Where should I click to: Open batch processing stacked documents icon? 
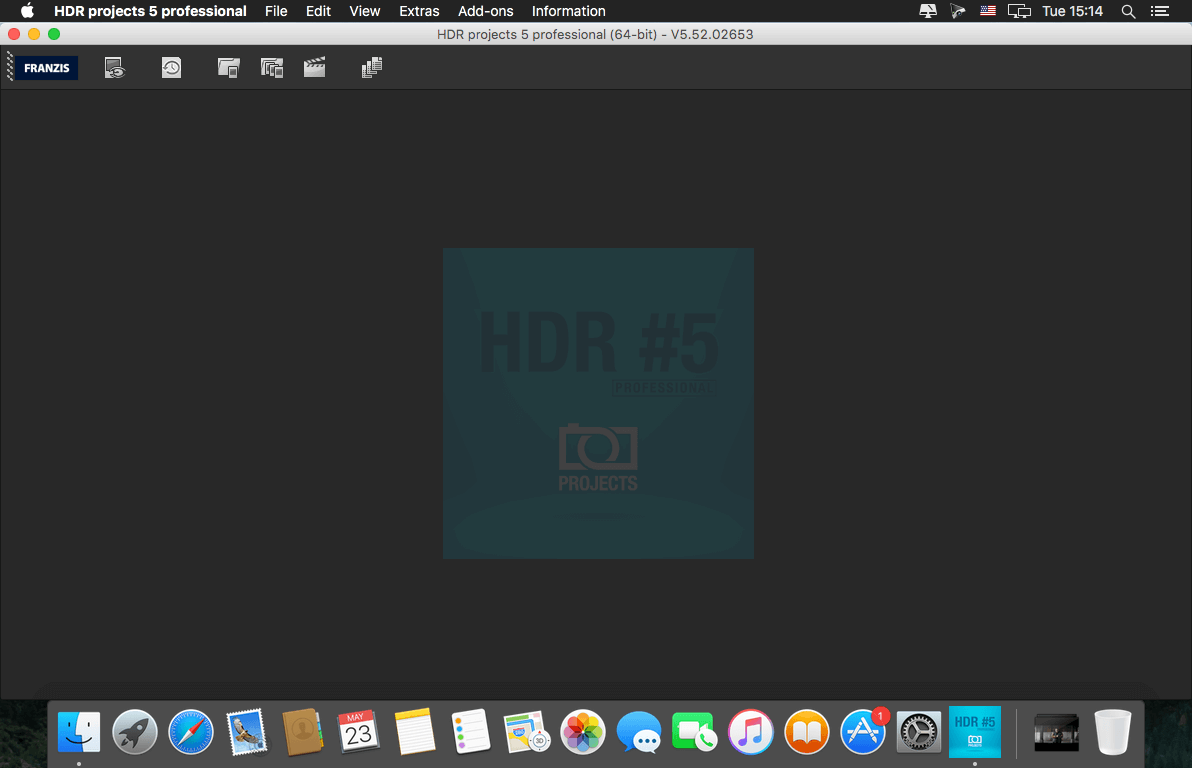pyautogui.click(x=372, y=68)
